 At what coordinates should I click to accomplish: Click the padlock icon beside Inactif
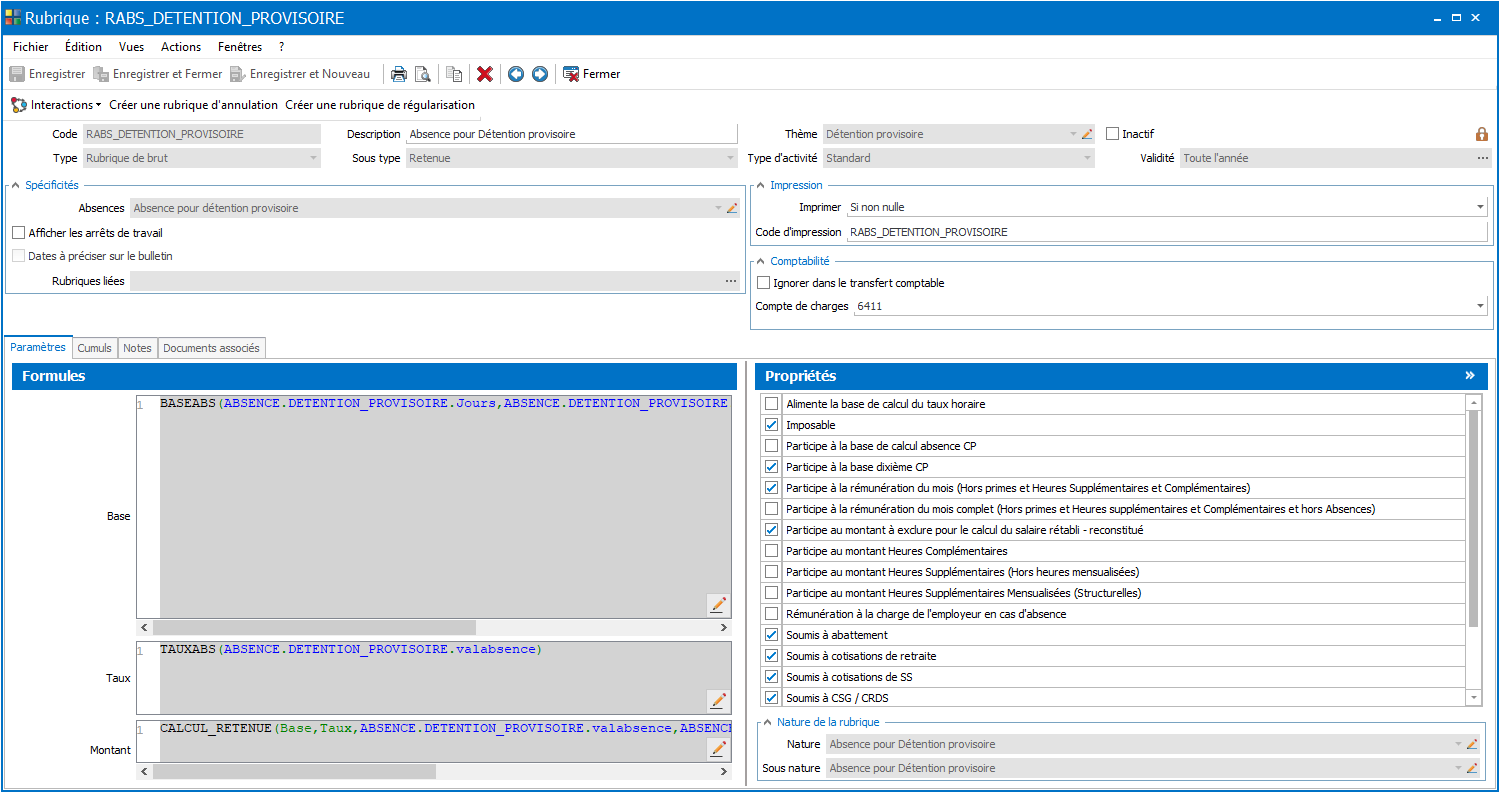(x=1482, y=134)
